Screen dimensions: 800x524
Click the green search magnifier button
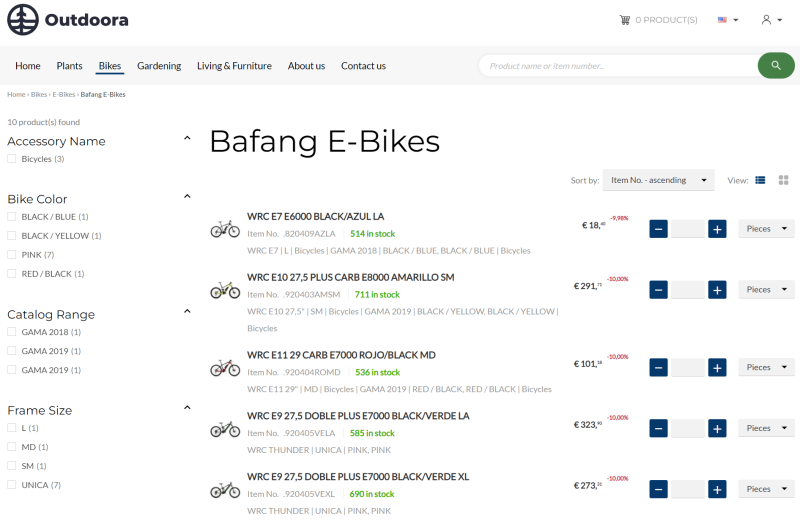click(776, 65)
